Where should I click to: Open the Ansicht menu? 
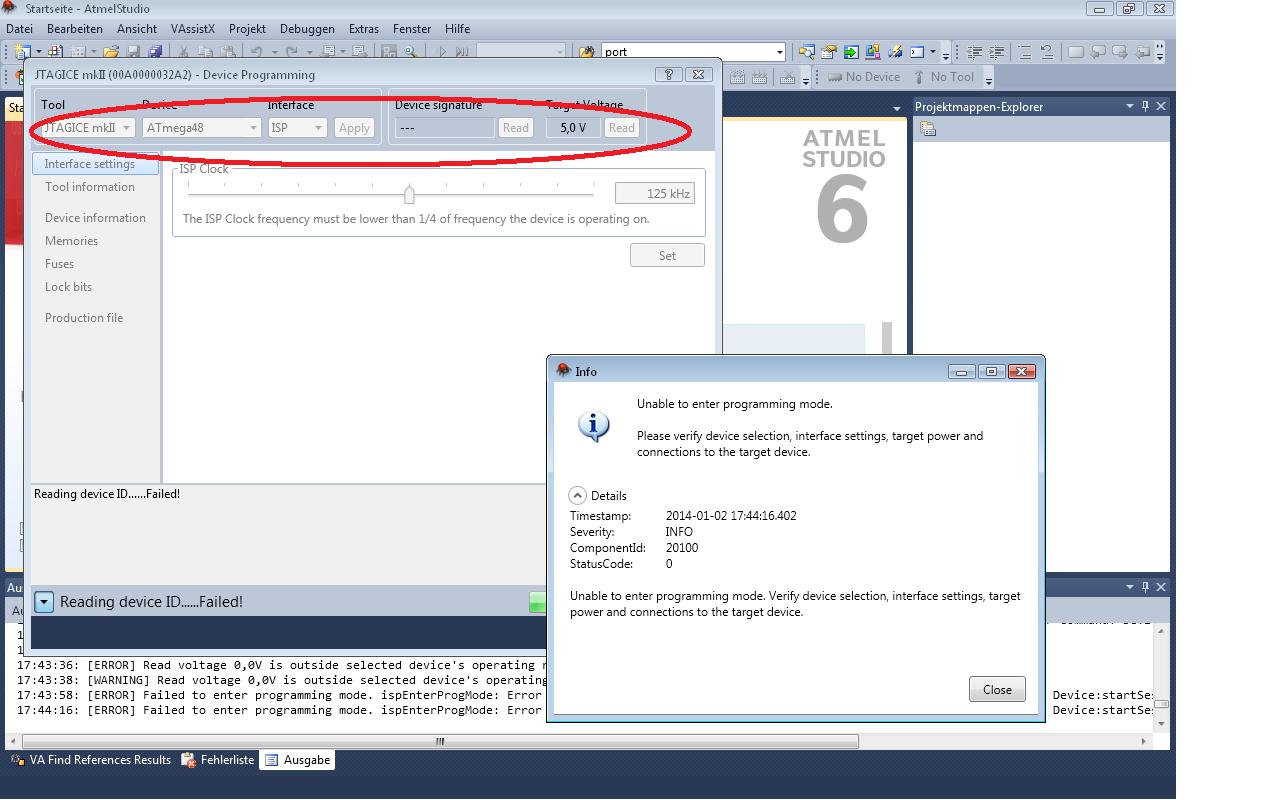(x=137, y=29)
